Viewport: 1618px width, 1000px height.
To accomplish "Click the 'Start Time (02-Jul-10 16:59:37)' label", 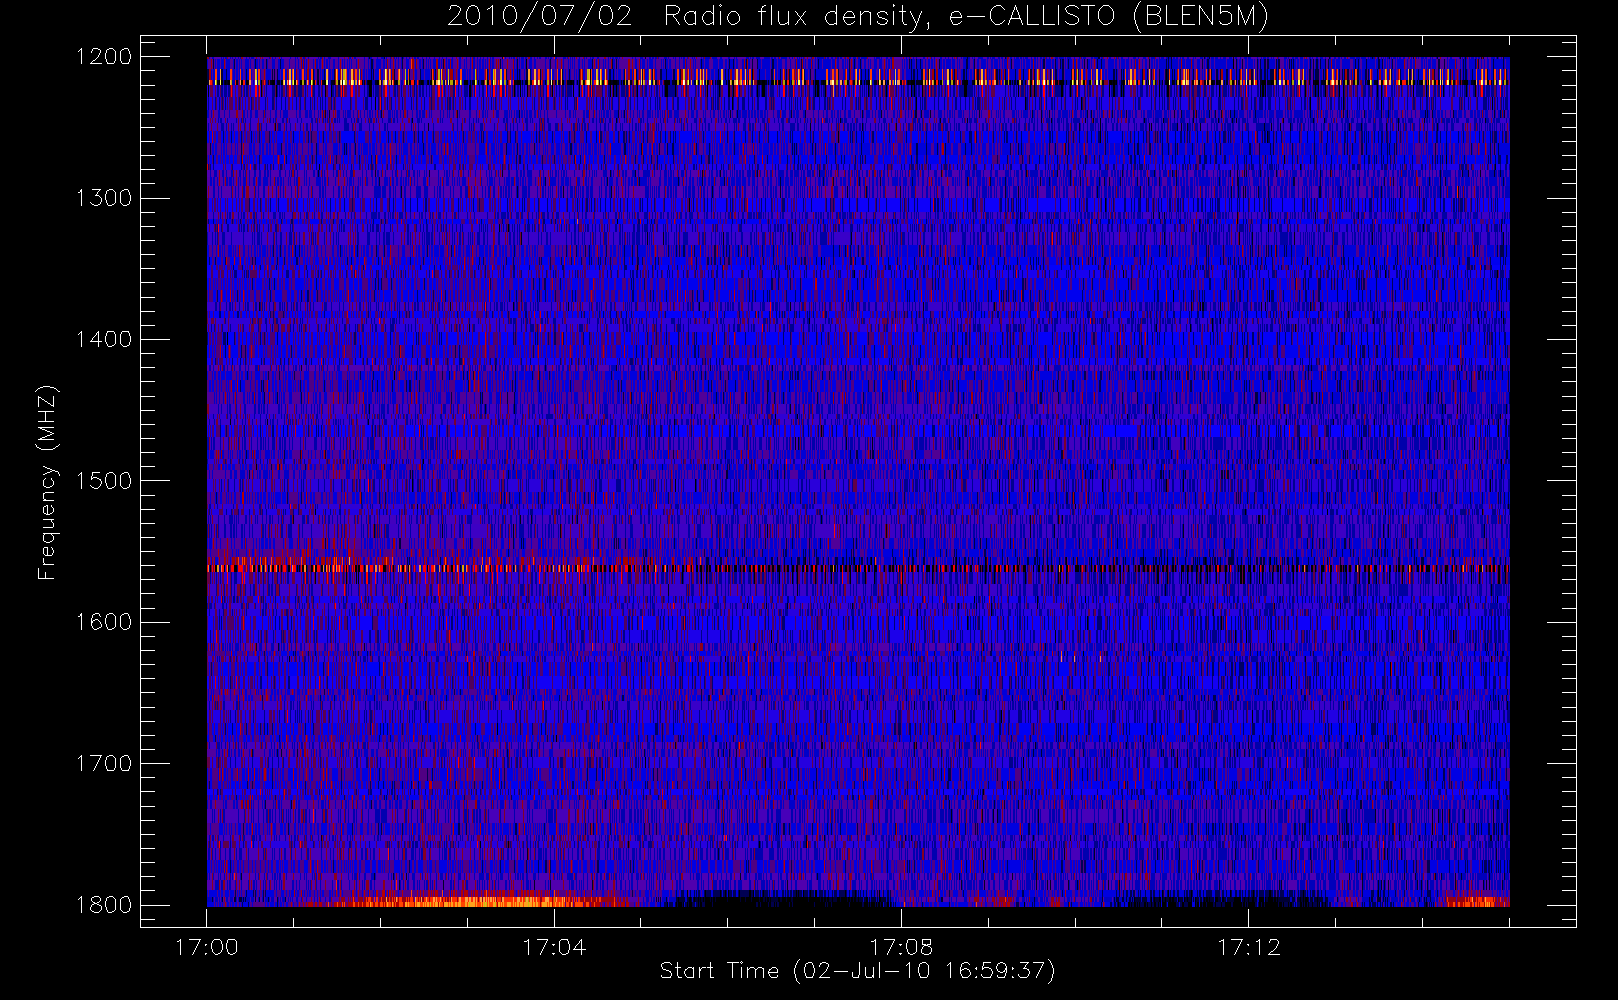I will (858, 971).
